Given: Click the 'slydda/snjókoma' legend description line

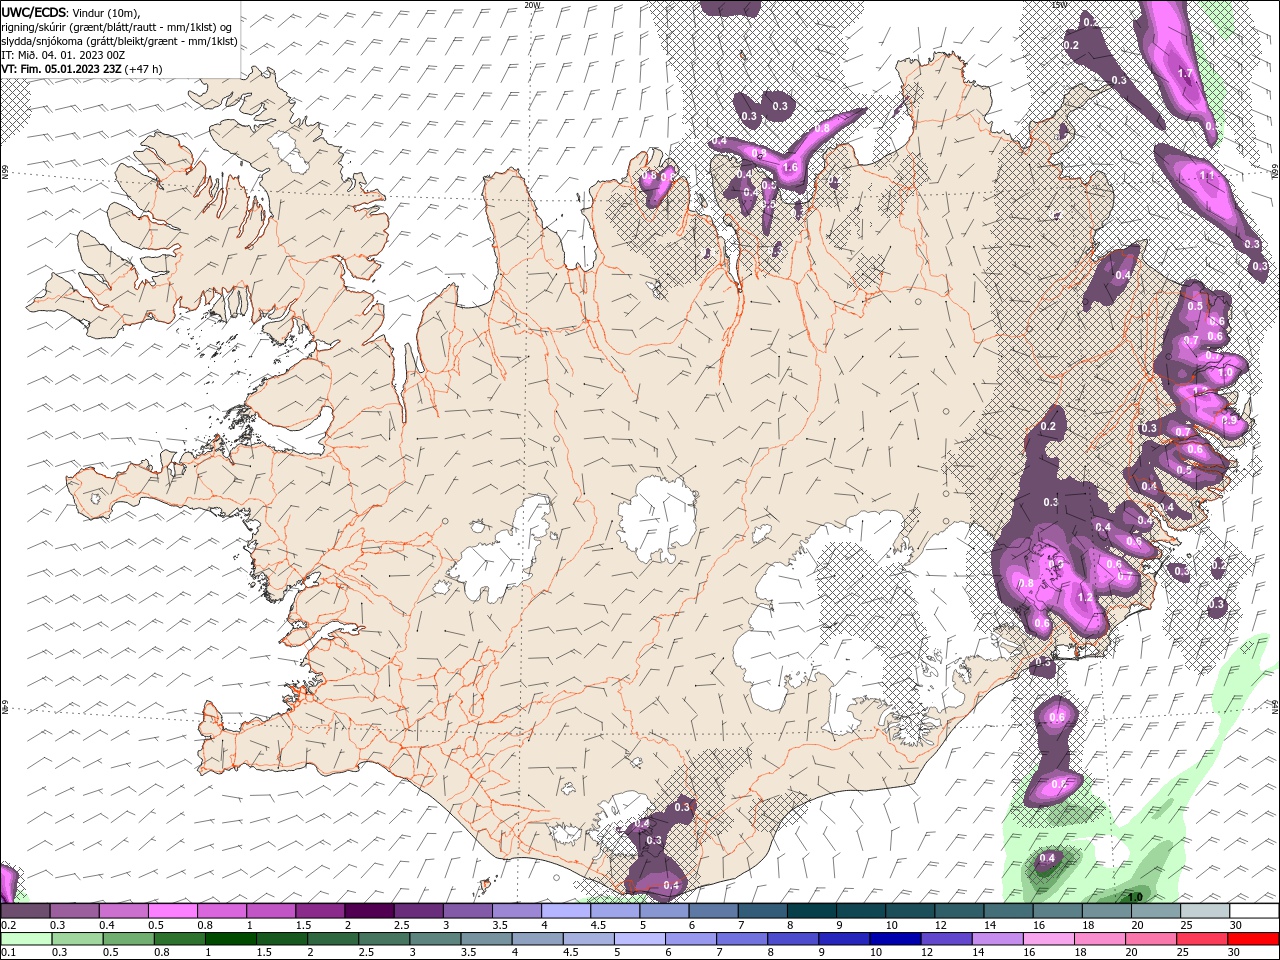Looking at the screenshot, I should [119, 41].
